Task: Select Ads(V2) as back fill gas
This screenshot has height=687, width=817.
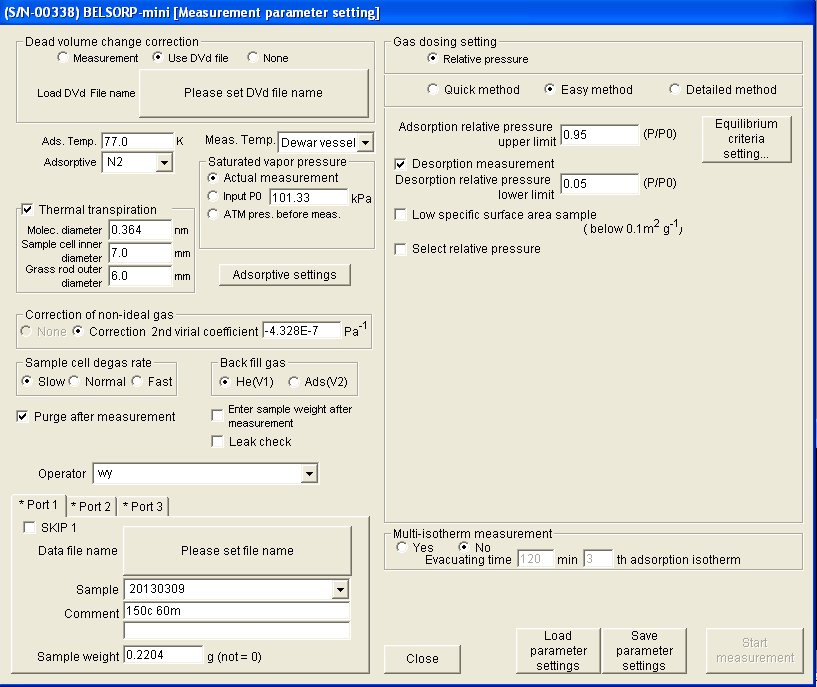Action: click(x=293, y=382)
